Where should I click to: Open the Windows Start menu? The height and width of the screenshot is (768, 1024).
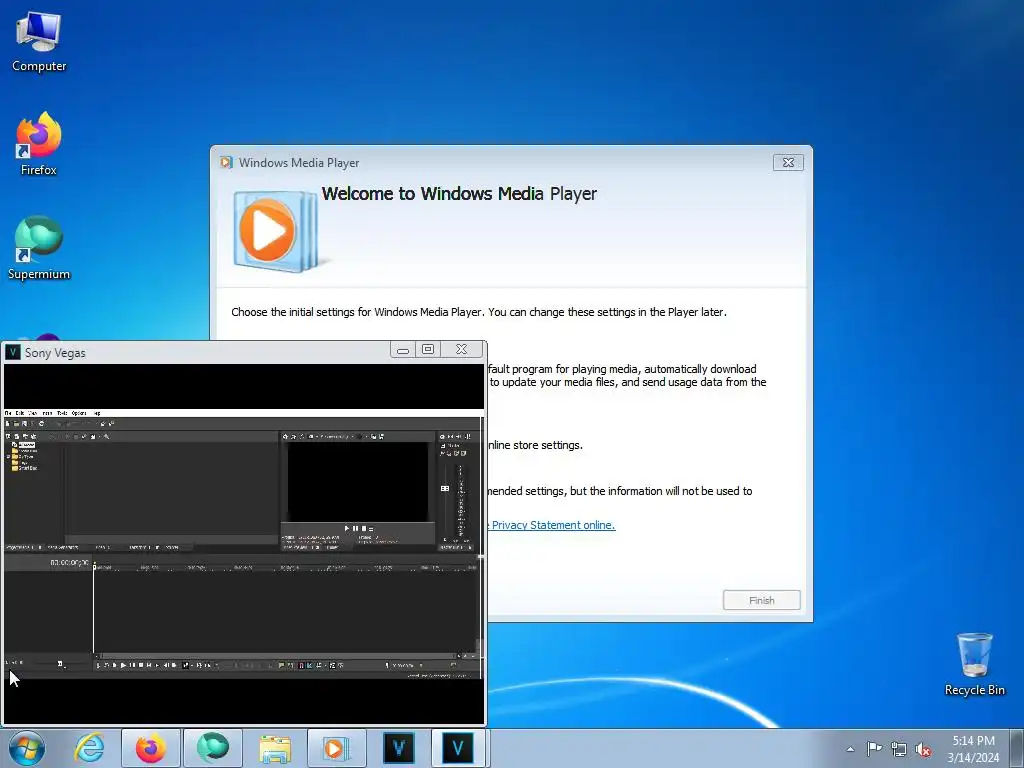[x=27, y=748]
